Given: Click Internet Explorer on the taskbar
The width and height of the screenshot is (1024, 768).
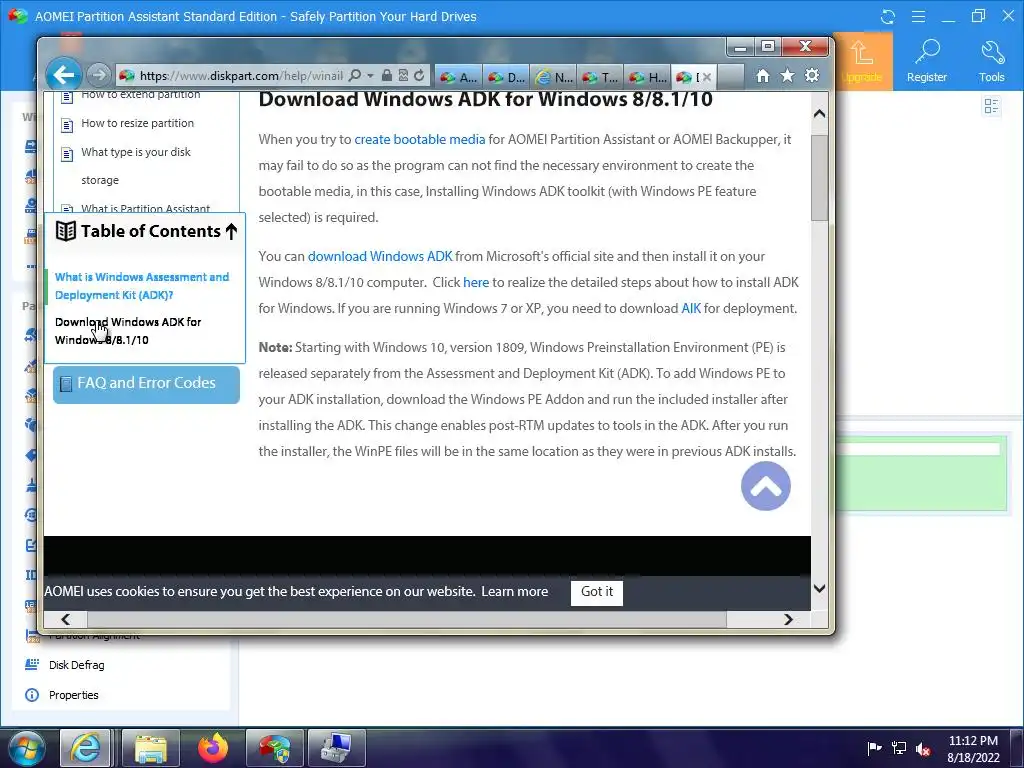Looking at the screenshot, I should pyautogui.click(x=86, y=748).
